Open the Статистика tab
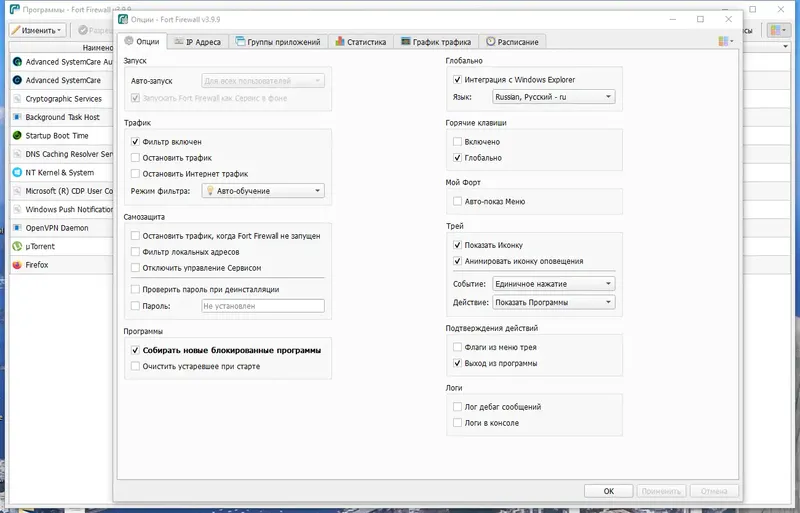Screen dimensions: 800x513 (x=361, y=42)
